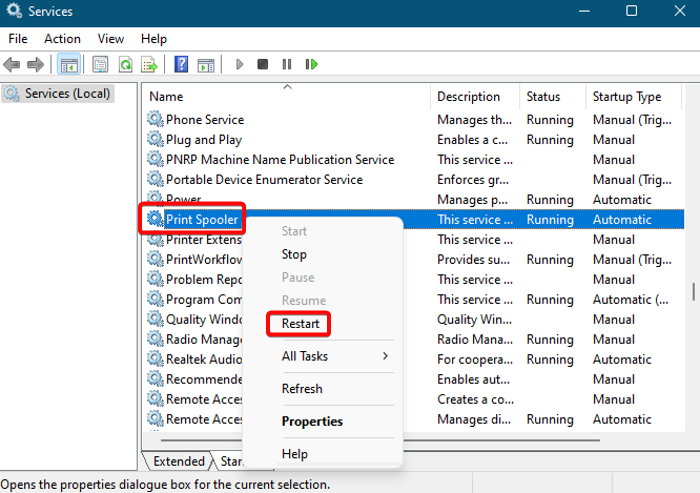Viewport: 700px width, 493px height.
Task: Click gear icon of PNRP Machine Name Publication Service
Action: (x=155, y=159)
